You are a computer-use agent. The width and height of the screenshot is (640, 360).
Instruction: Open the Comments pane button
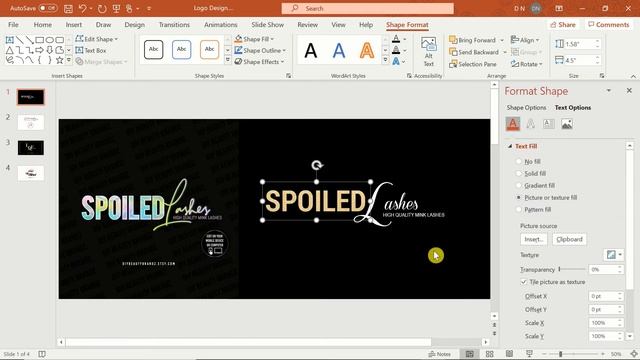609,24
